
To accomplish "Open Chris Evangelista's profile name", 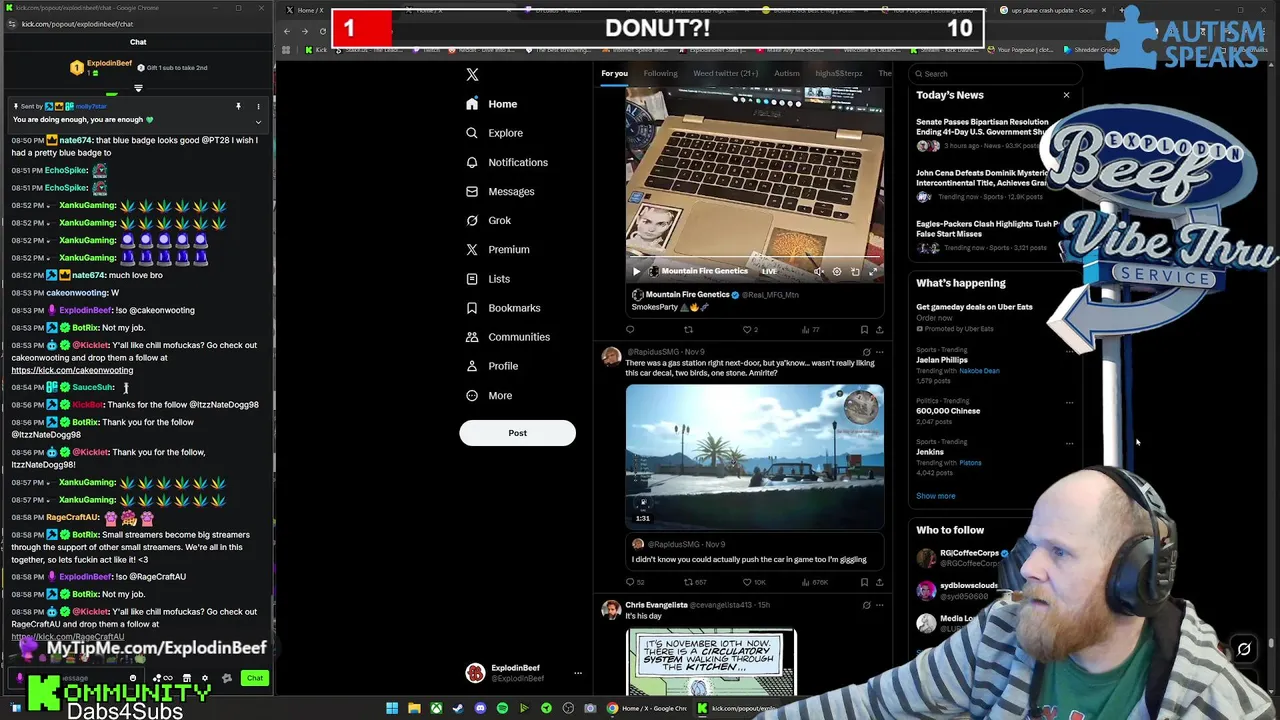I will pos(656,605).
